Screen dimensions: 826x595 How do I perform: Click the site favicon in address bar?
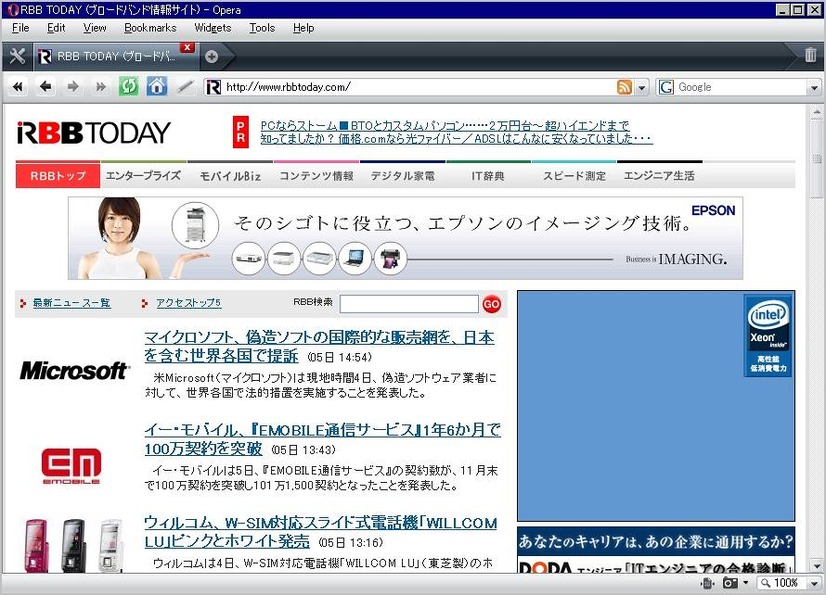[x=213, y=87]
